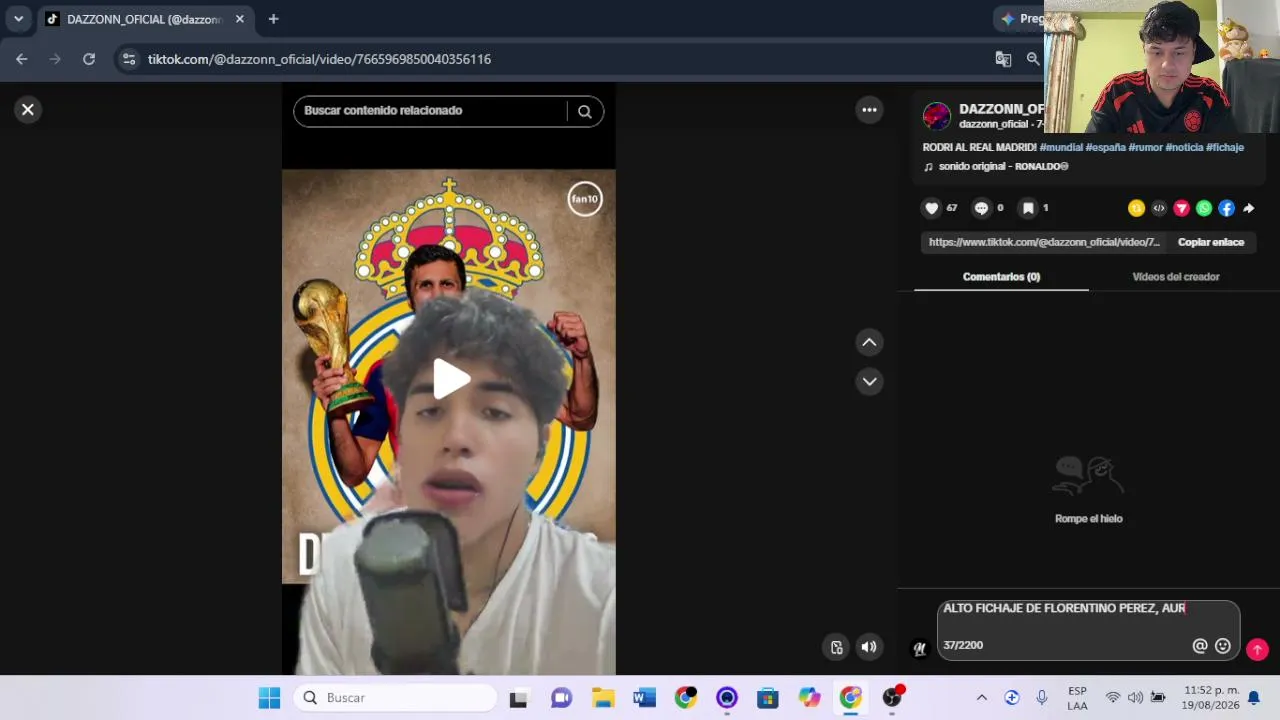Select the DAZZONN_OFICIAL browser tab

(x=144, y=19)
